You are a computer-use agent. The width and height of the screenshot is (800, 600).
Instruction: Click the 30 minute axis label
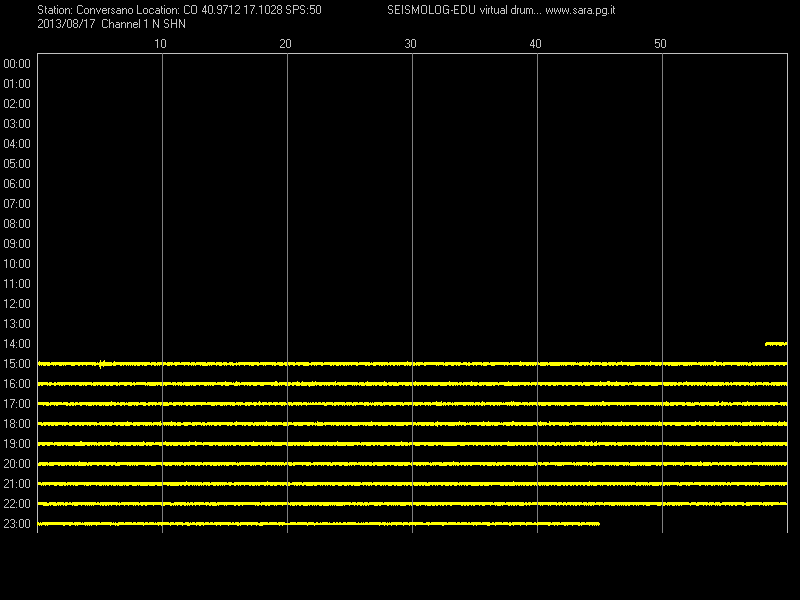[410, 44]
